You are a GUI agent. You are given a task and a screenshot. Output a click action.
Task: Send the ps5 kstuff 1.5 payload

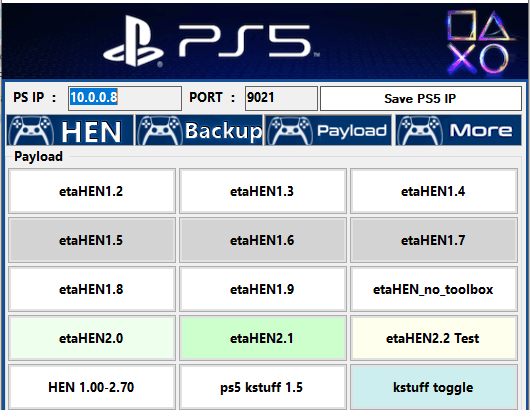(263, 387)
